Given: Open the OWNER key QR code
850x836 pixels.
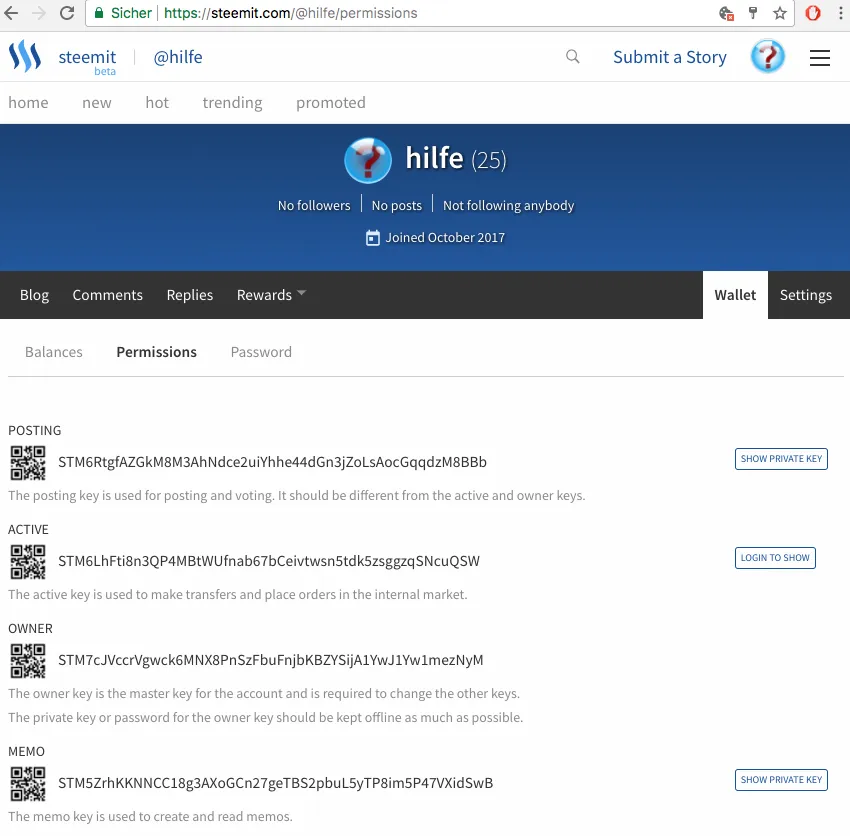Looking at the screenshot, I should (28, 661).
